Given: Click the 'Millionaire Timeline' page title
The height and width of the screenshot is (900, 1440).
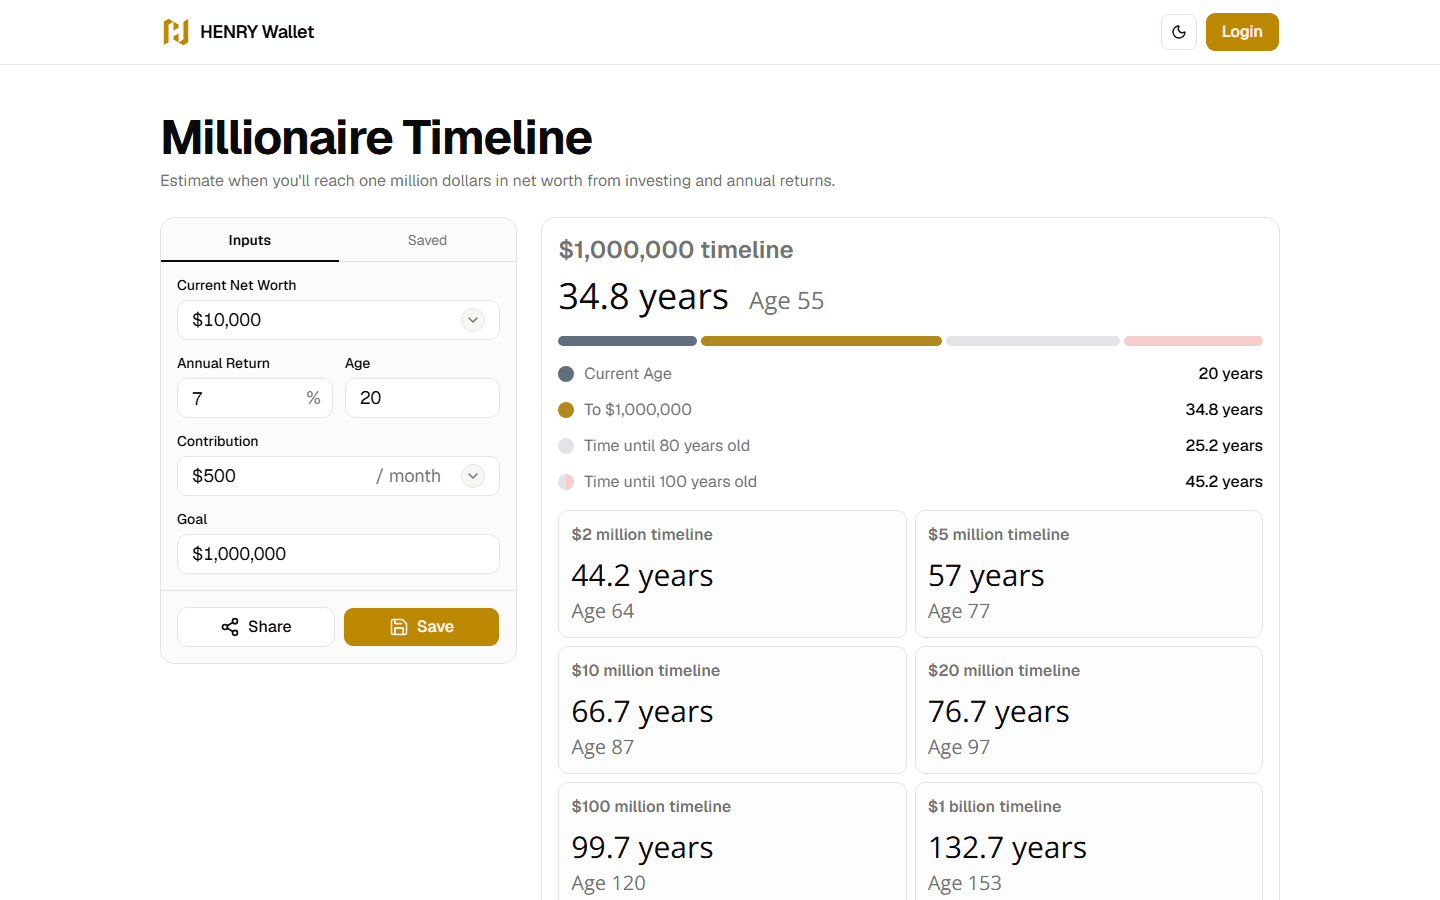Looking at the screenshot, I should [x=376, y=138].
